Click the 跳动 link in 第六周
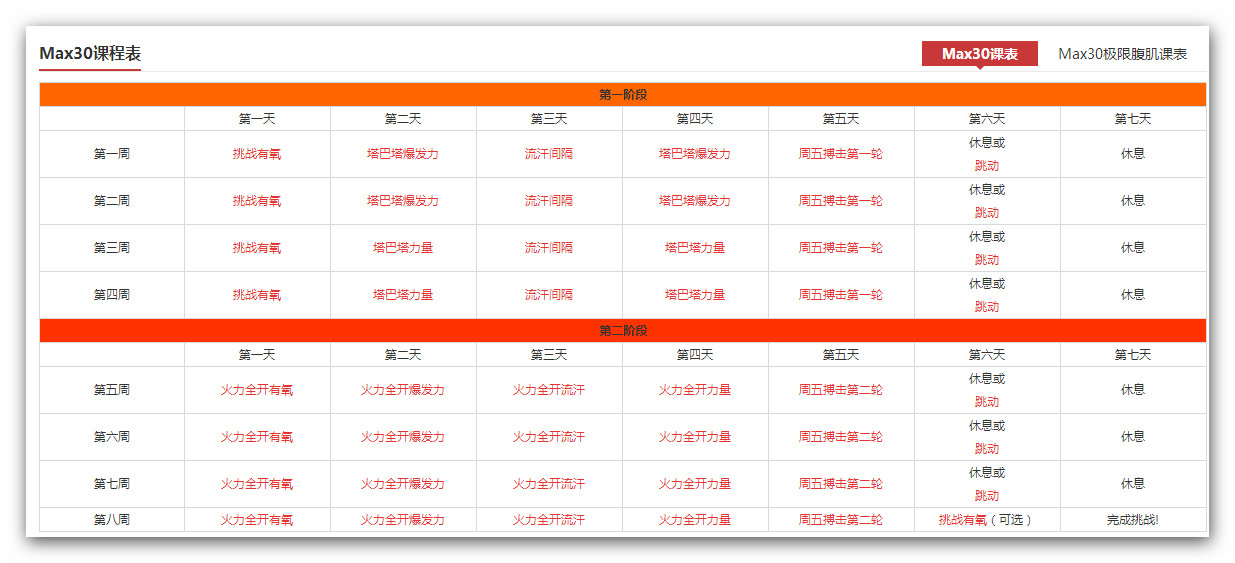1235x563 pixels. 987,449
